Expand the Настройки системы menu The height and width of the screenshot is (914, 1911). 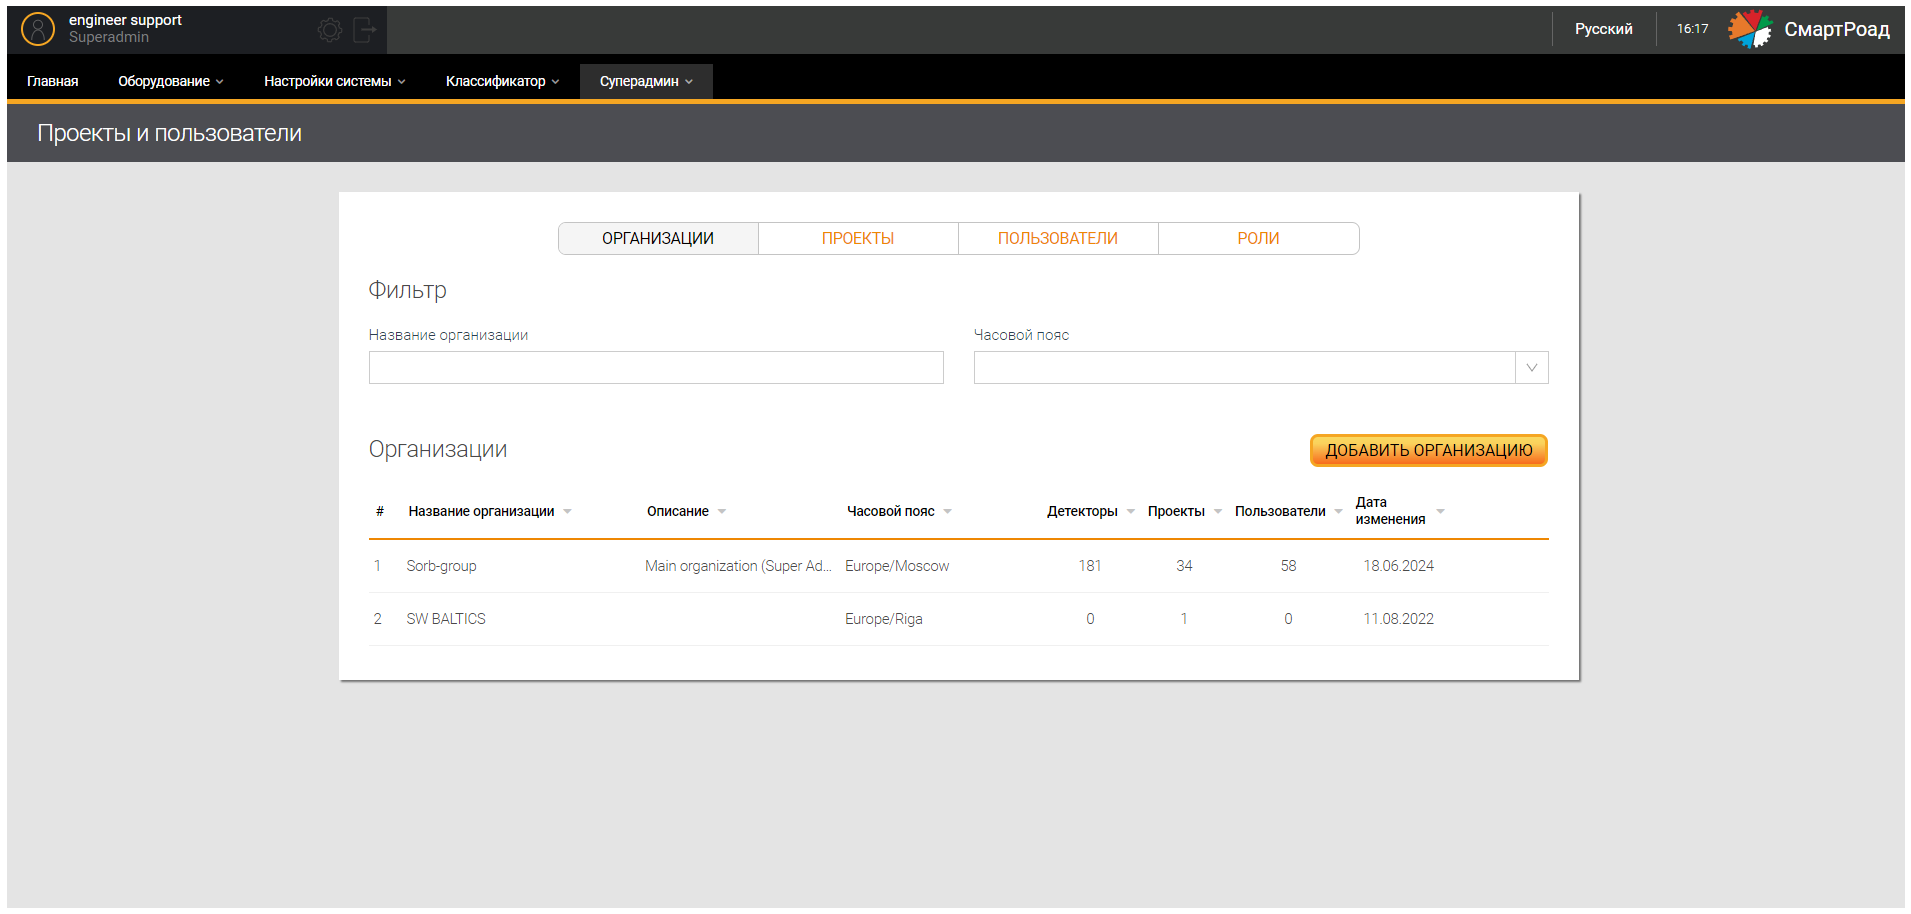335,81
